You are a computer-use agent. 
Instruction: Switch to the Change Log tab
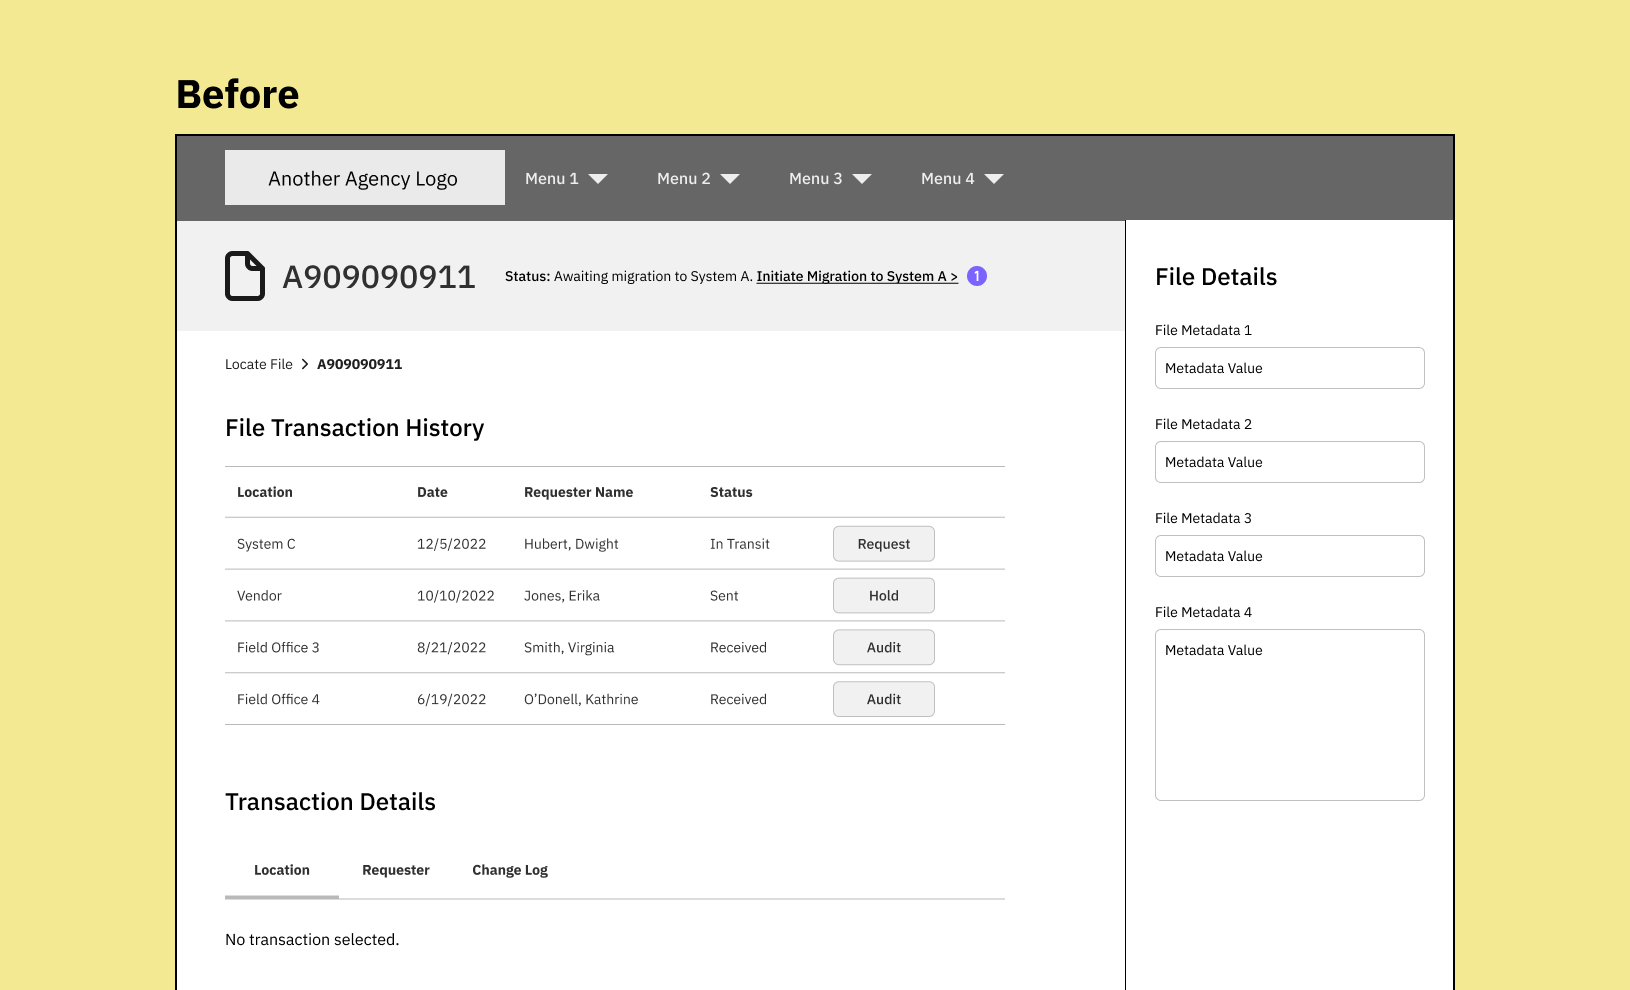(x=510, y=870)
